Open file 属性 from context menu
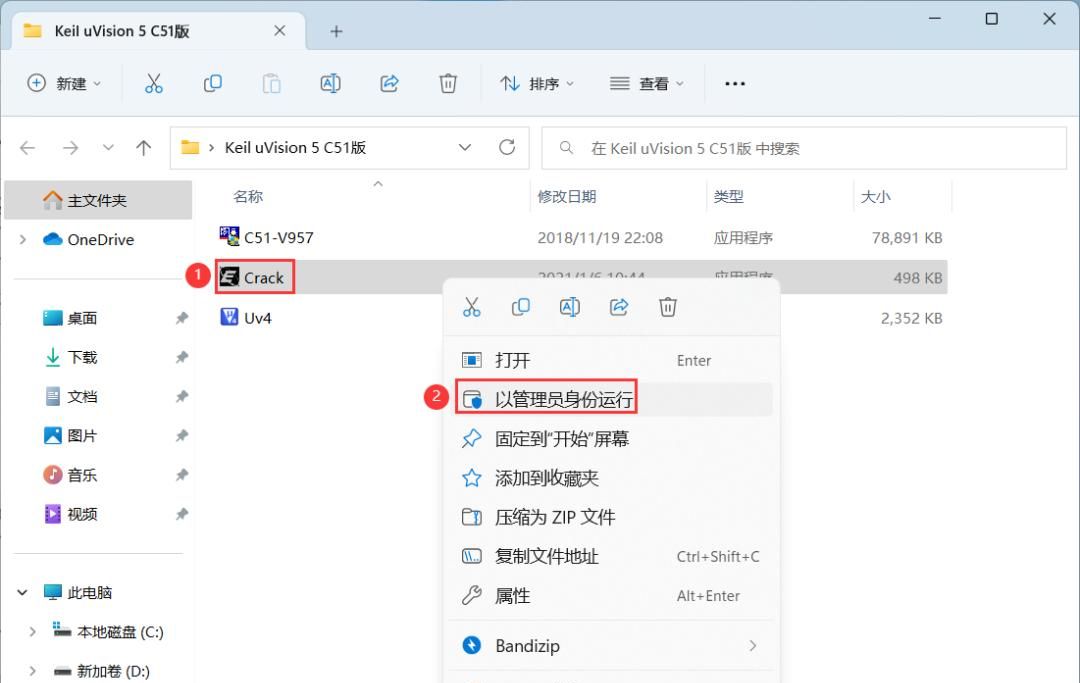Screen dimensions: 1080x683 click(524, 595)
